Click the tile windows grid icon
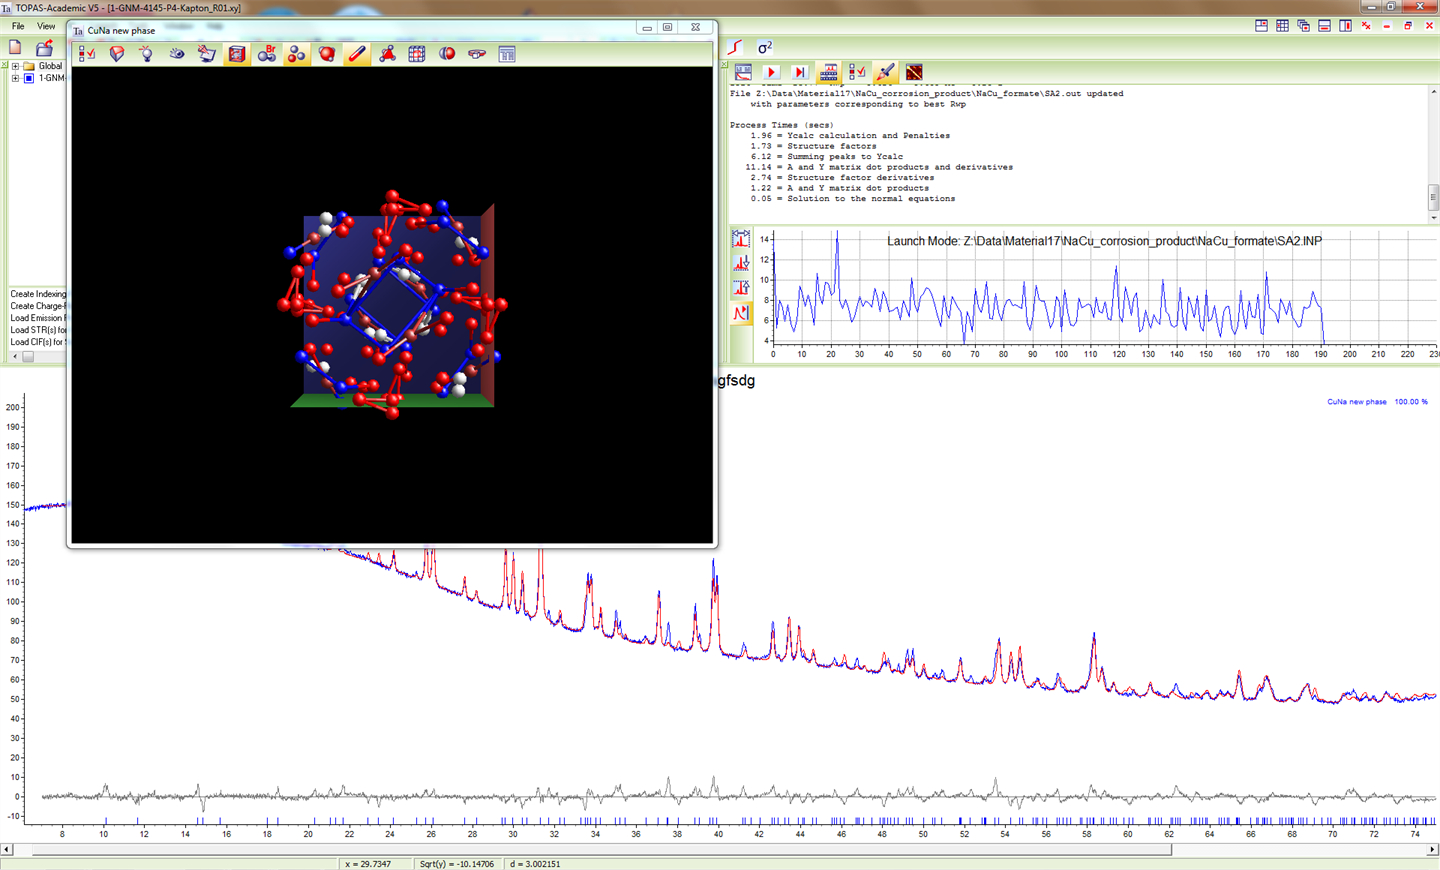This screenshot has height=870, width=1440. pyautogui.click(x=1282, y=26)
